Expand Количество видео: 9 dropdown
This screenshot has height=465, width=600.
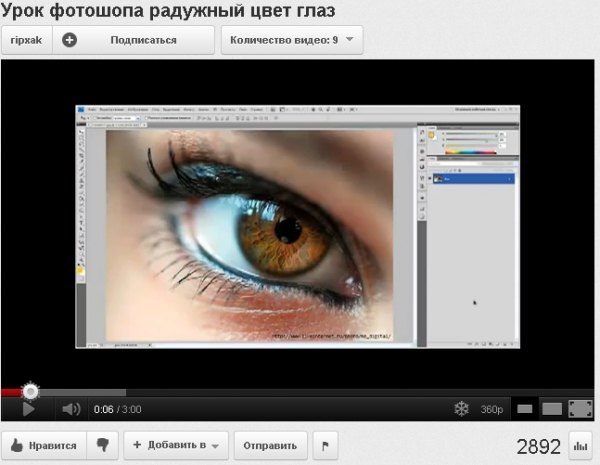[x=292, y=40]
